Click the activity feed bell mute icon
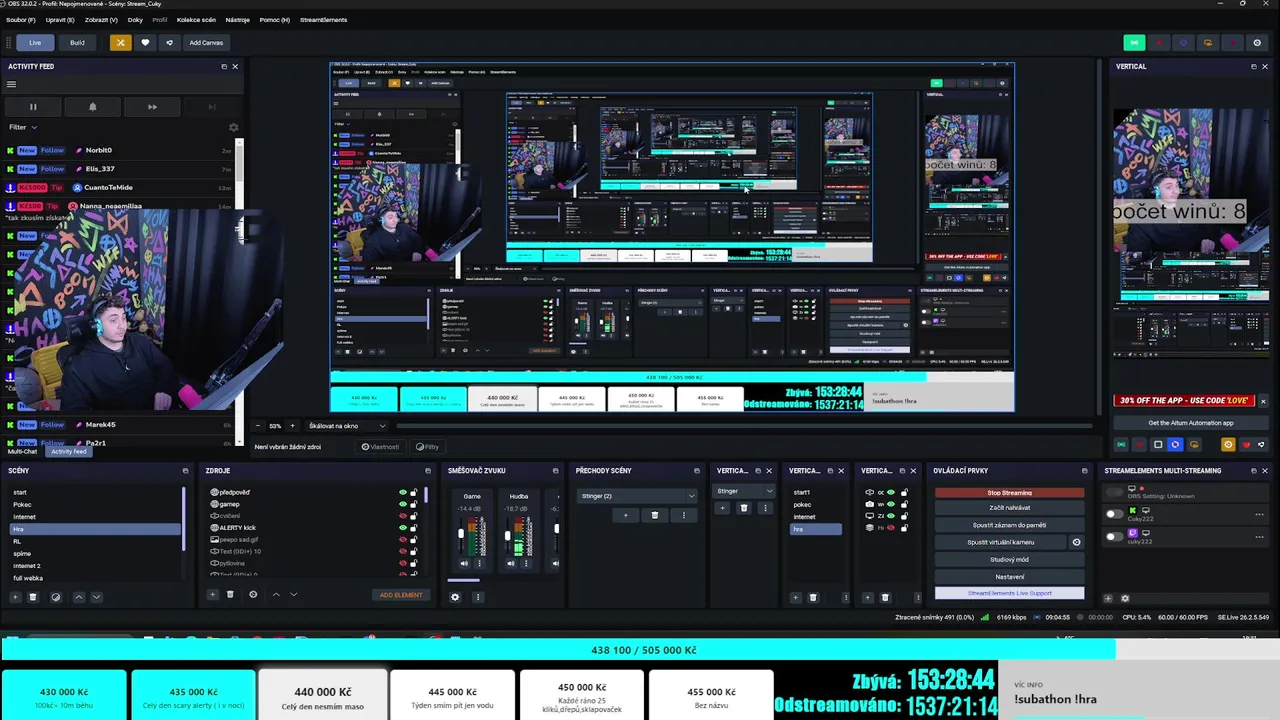Viewport: 1280px width, 720px height. point(93,107)
